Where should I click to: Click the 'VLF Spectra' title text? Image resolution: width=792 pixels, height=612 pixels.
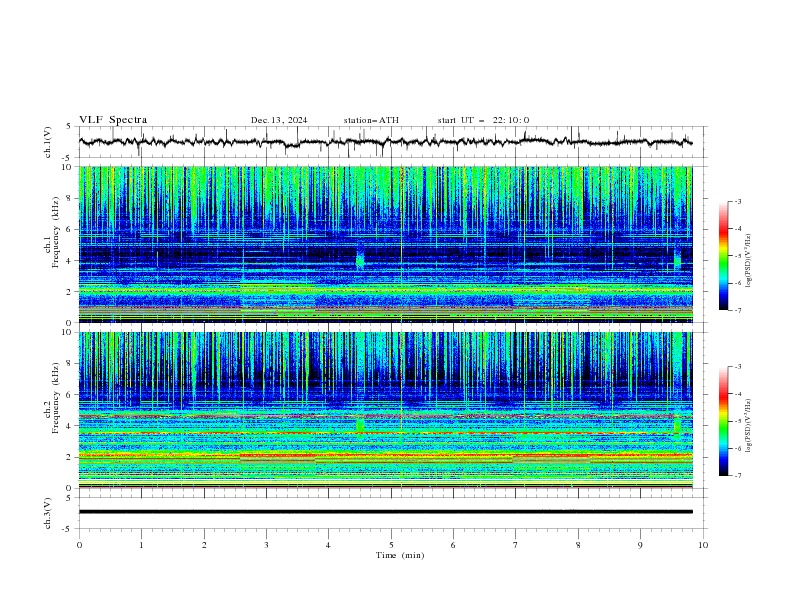[113, 120]
